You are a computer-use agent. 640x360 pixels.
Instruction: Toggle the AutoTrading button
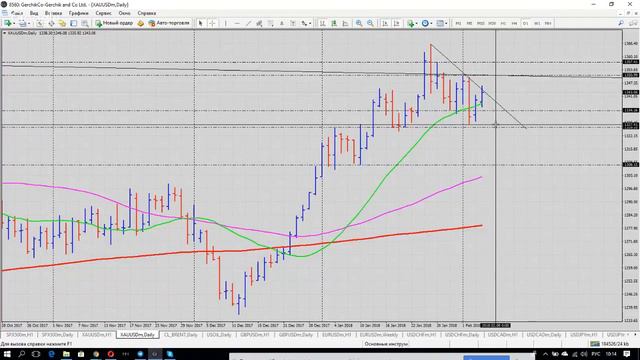169,23
